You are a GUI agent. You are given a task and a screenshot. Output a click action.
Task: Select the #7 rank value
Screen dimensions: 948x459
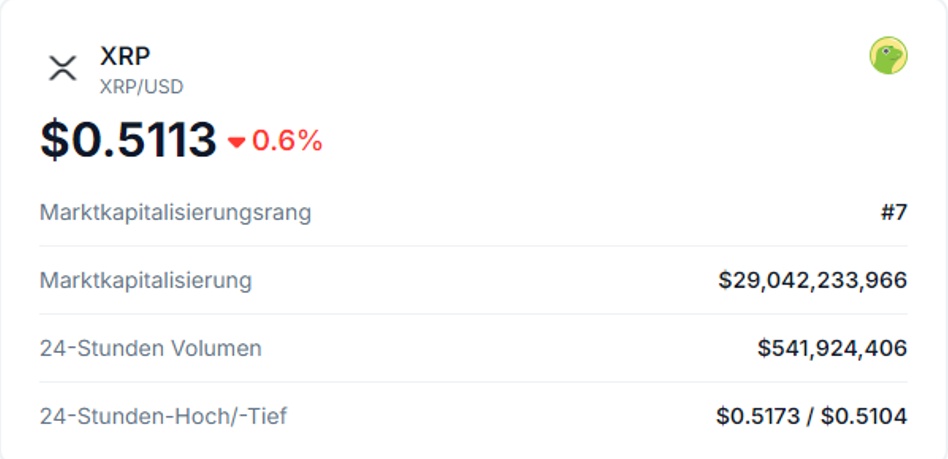coord(893,212)
